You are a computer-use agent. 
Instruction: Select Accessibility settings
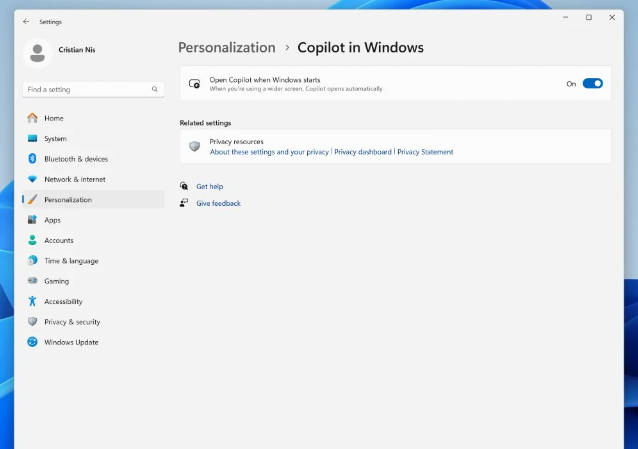[x=94, y=301]
